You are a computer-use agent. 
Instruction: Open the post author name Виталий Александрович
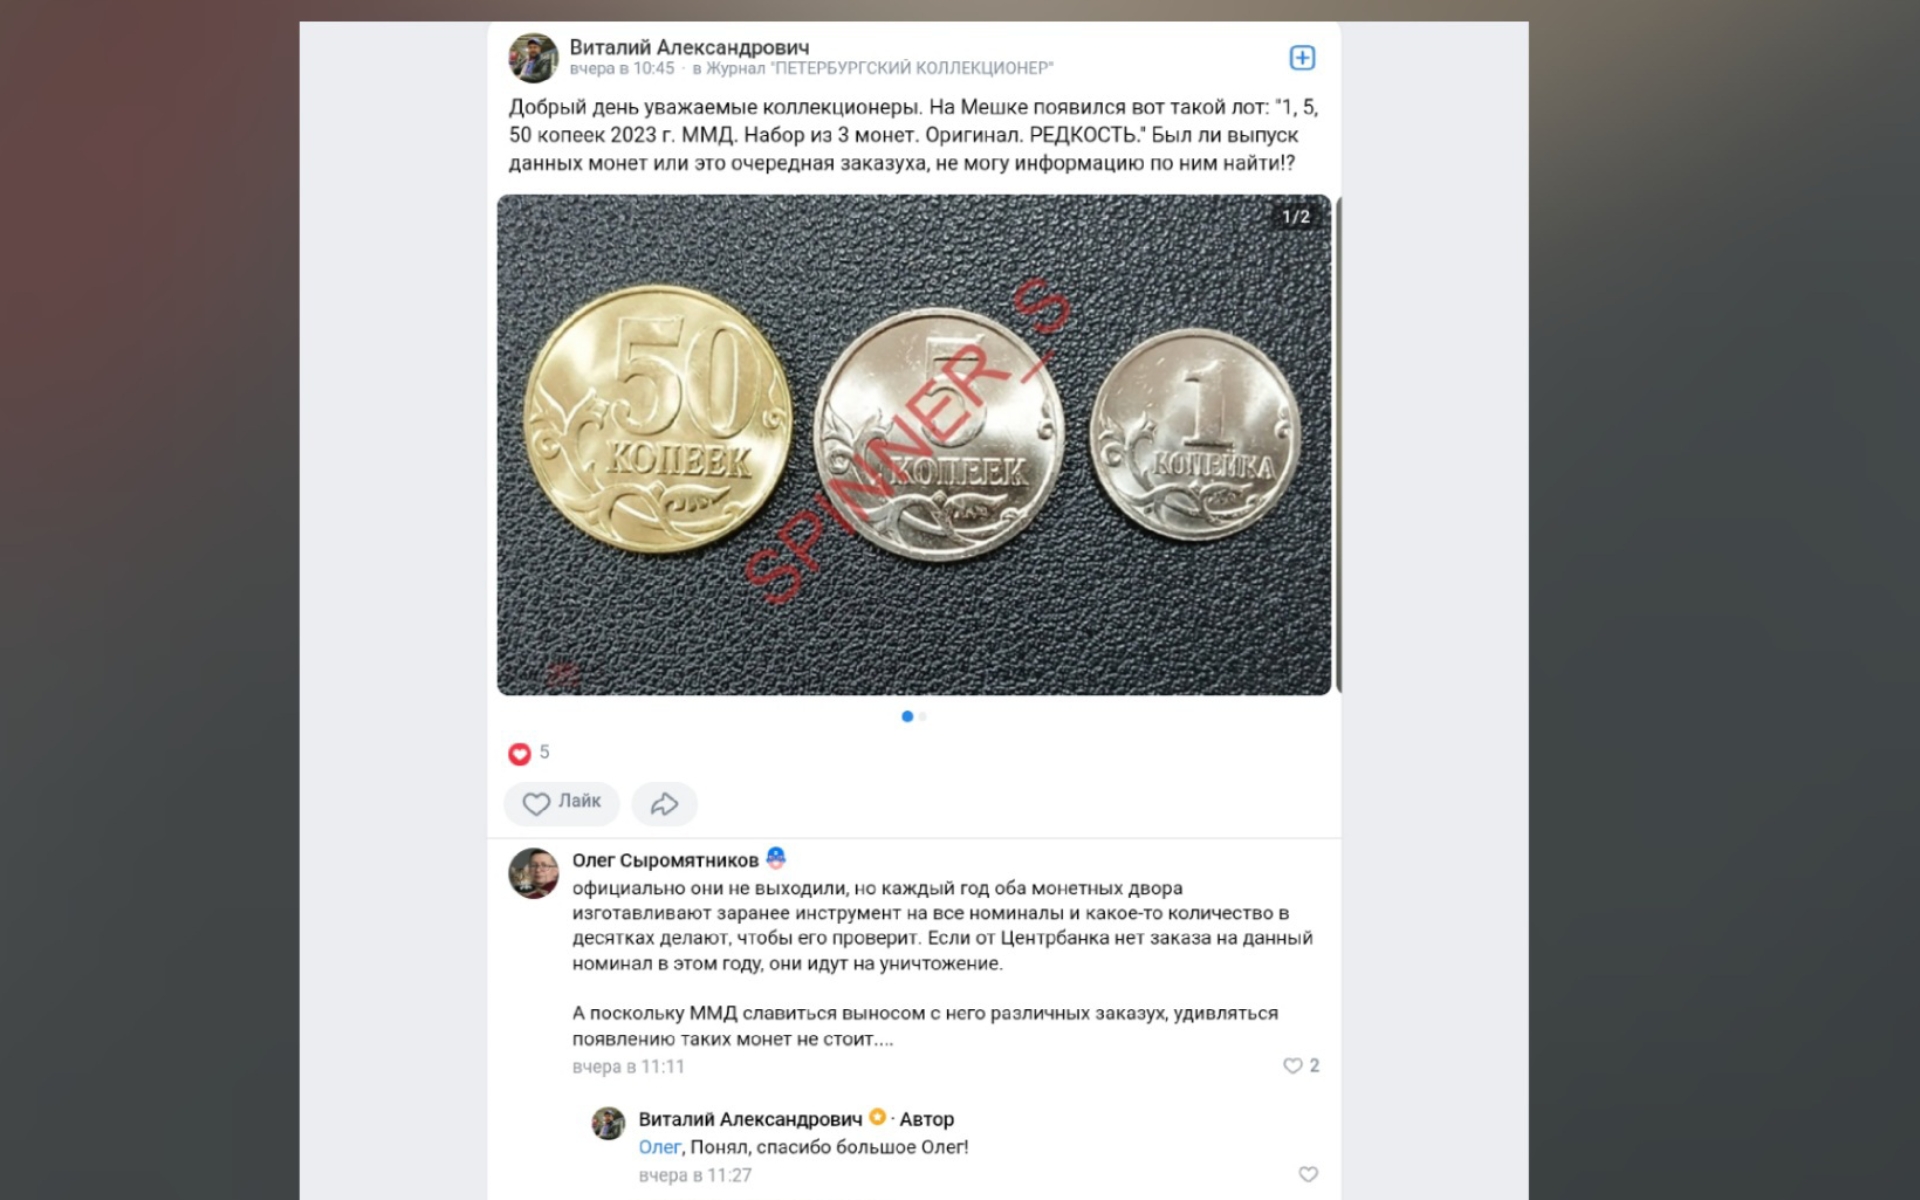689,47
